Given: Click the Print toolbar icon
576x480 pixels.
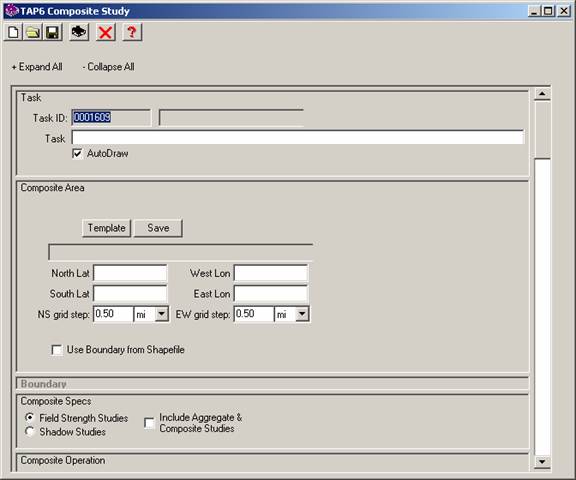Looking at the screenshot, I should pos(79,32).
